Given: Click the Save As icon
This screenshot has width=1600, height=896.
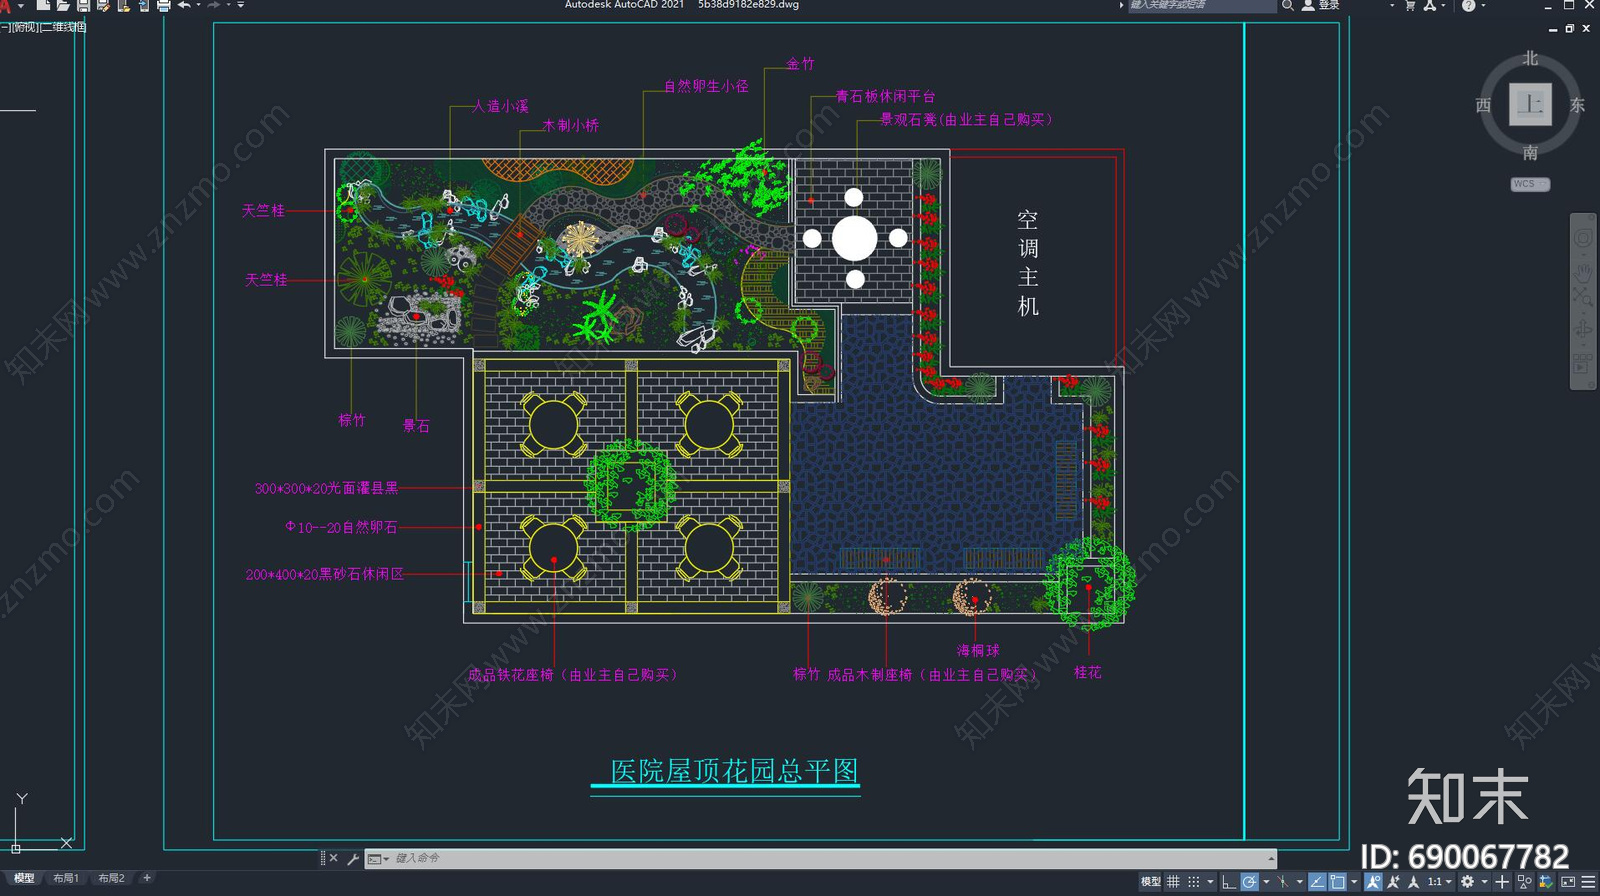Looking at the screenshot, I should (103, 5).
